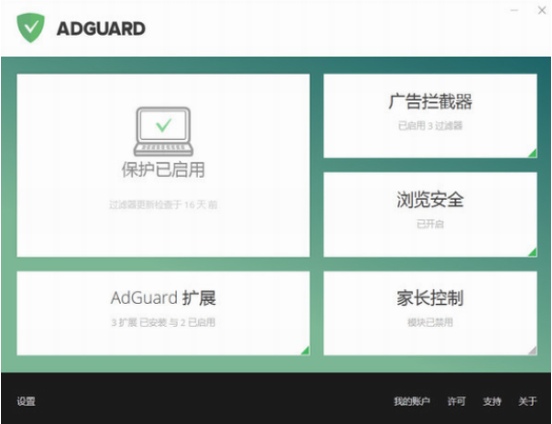Click the 模块已禁用 status text
552x424 pixels.
[430, 322]
